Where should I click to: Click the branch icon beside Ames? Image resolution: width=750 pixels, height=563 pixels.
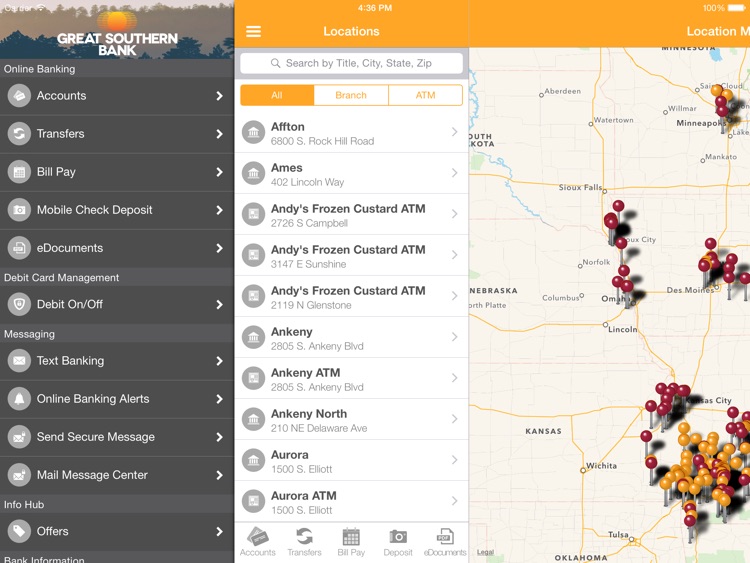[254, 173]
